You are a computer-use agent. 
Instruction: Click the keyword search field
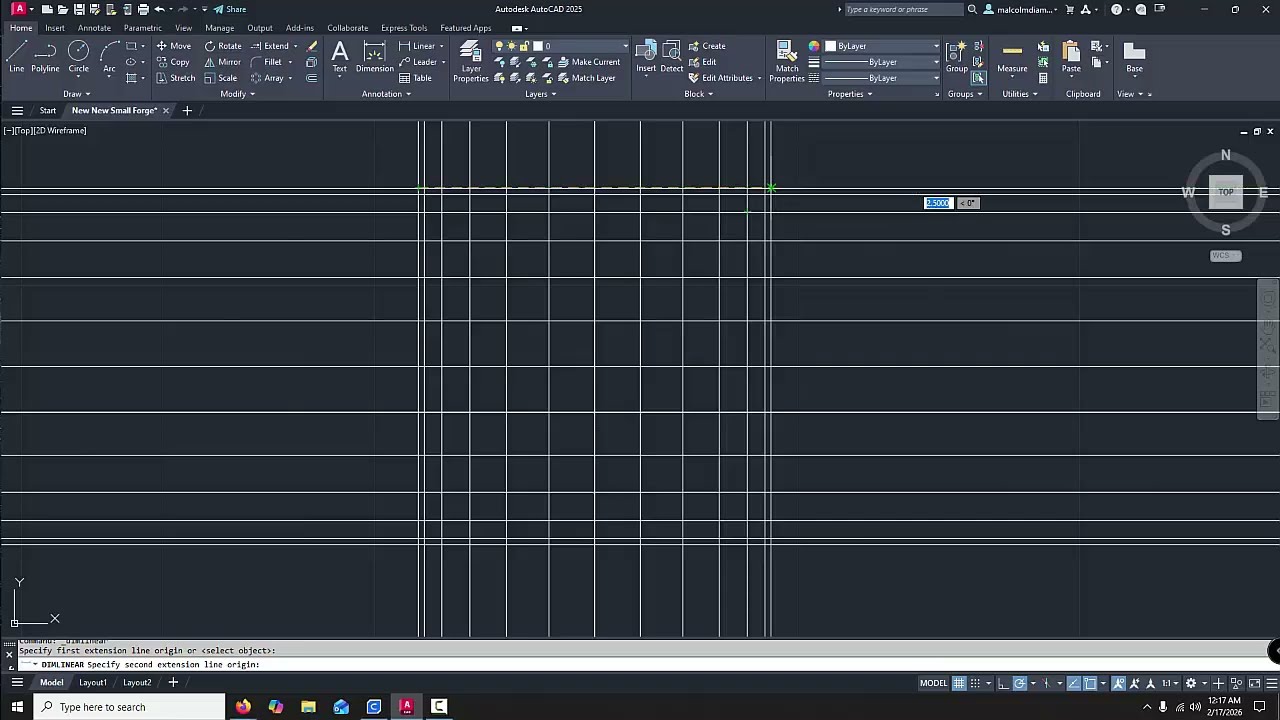click(x=903, y=9)
